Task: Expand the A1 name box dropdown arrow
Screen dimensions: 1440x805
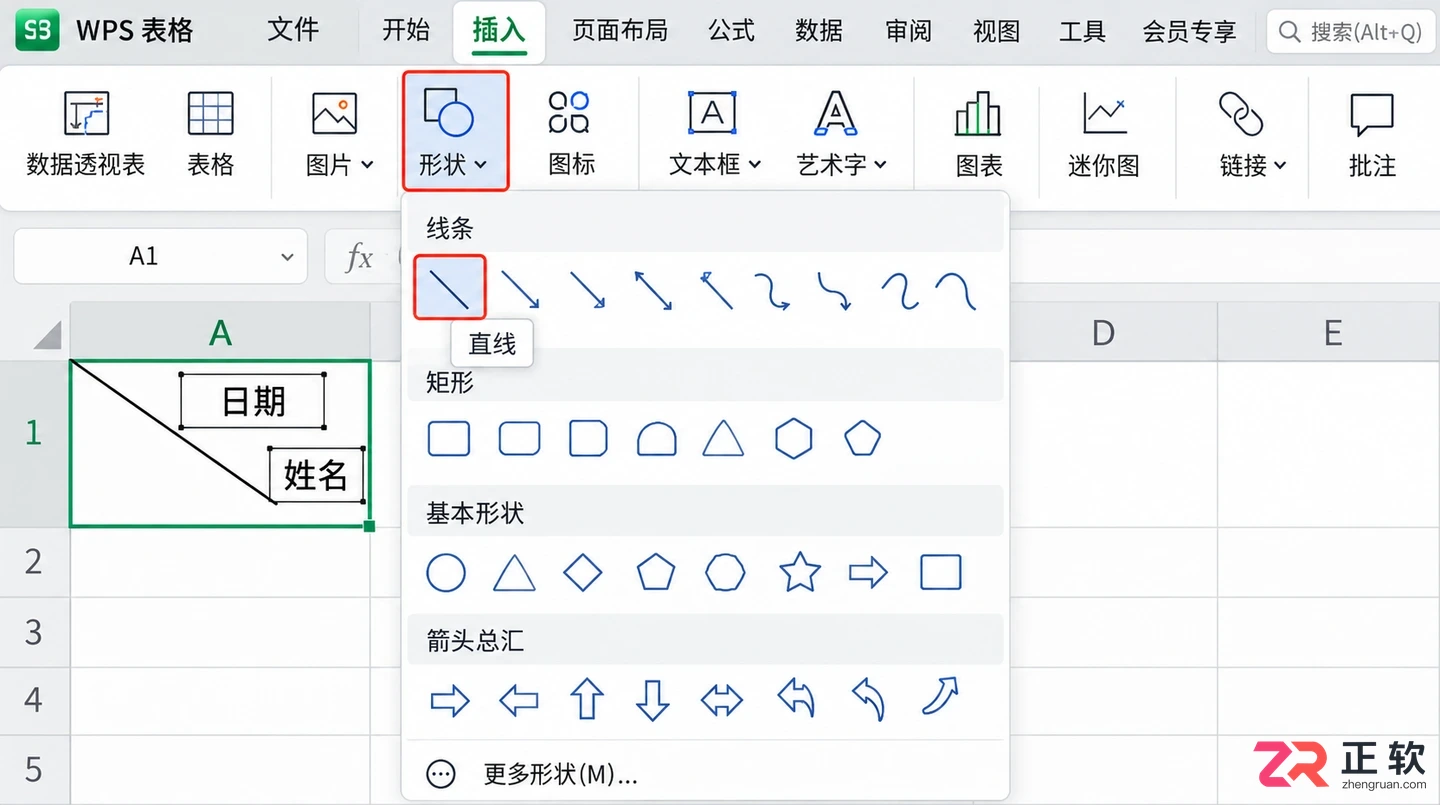Action: pyautogui.click(x=287, y=257)
